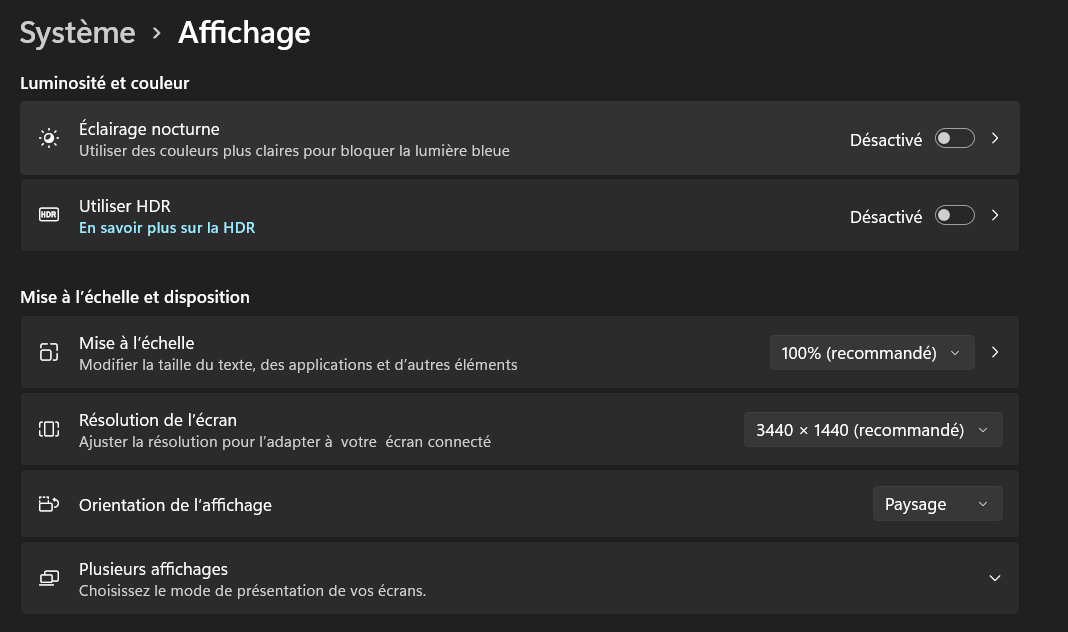Enable the Éclairage nocturne toggle
1068x632 pixels.
click(x=954, y=139)
